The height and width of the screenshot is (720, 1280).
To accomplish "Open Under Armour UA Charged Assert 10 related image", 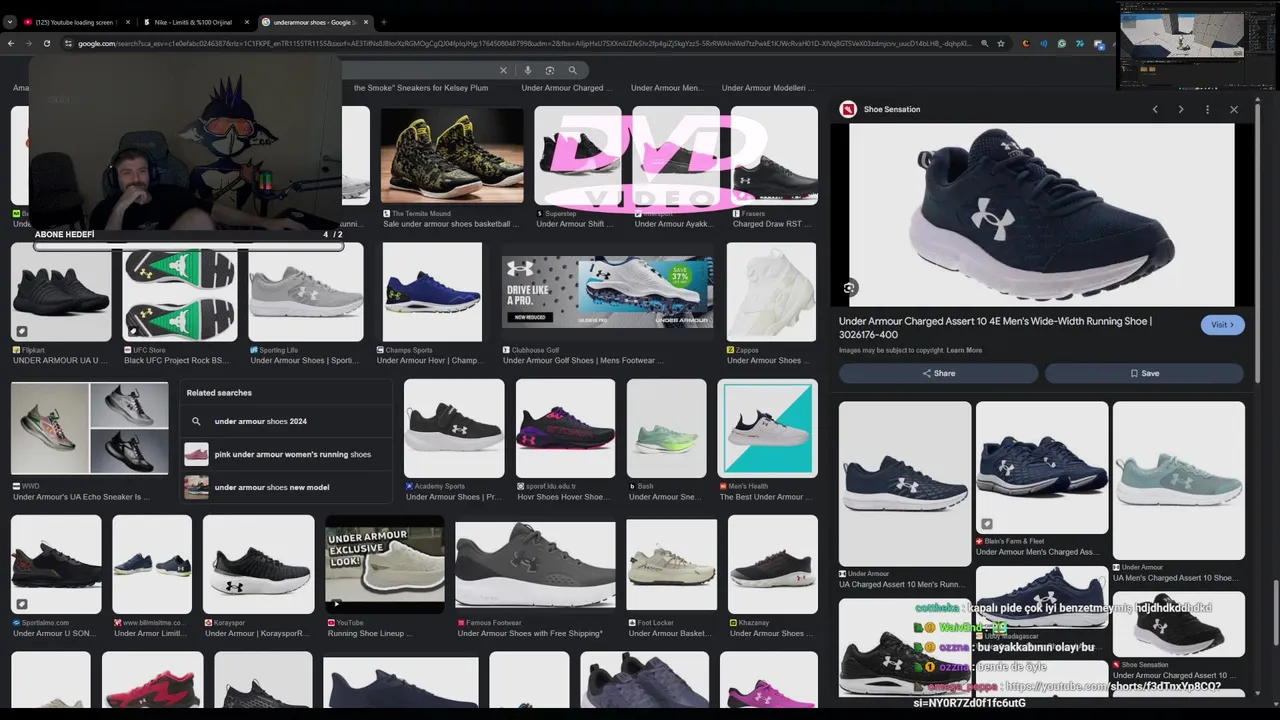I will [x=905, y=484].
